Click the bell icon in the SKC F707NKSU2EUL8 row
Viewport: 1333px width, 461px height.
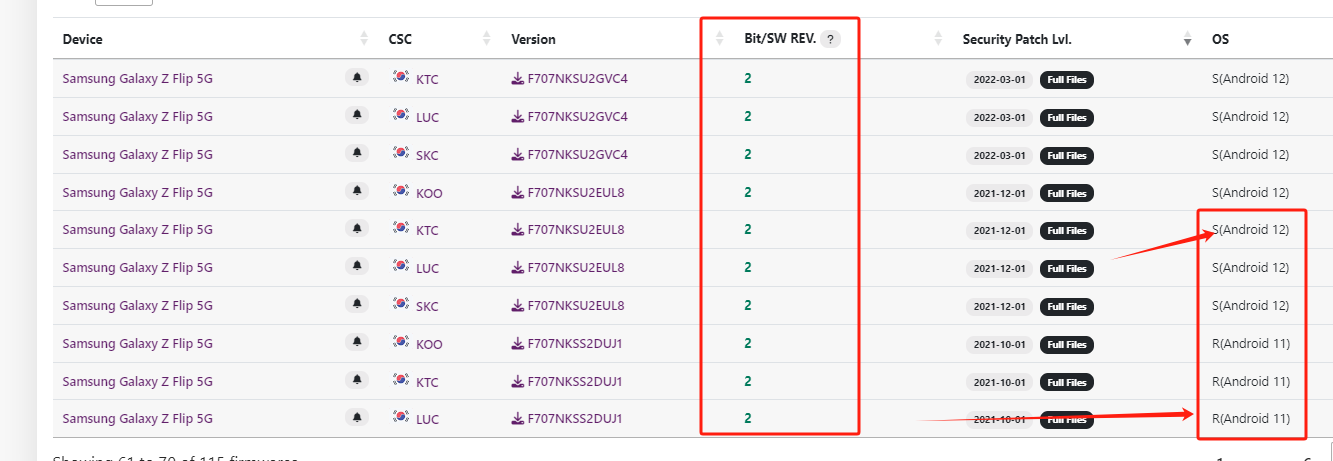click(x=357, y=304)
